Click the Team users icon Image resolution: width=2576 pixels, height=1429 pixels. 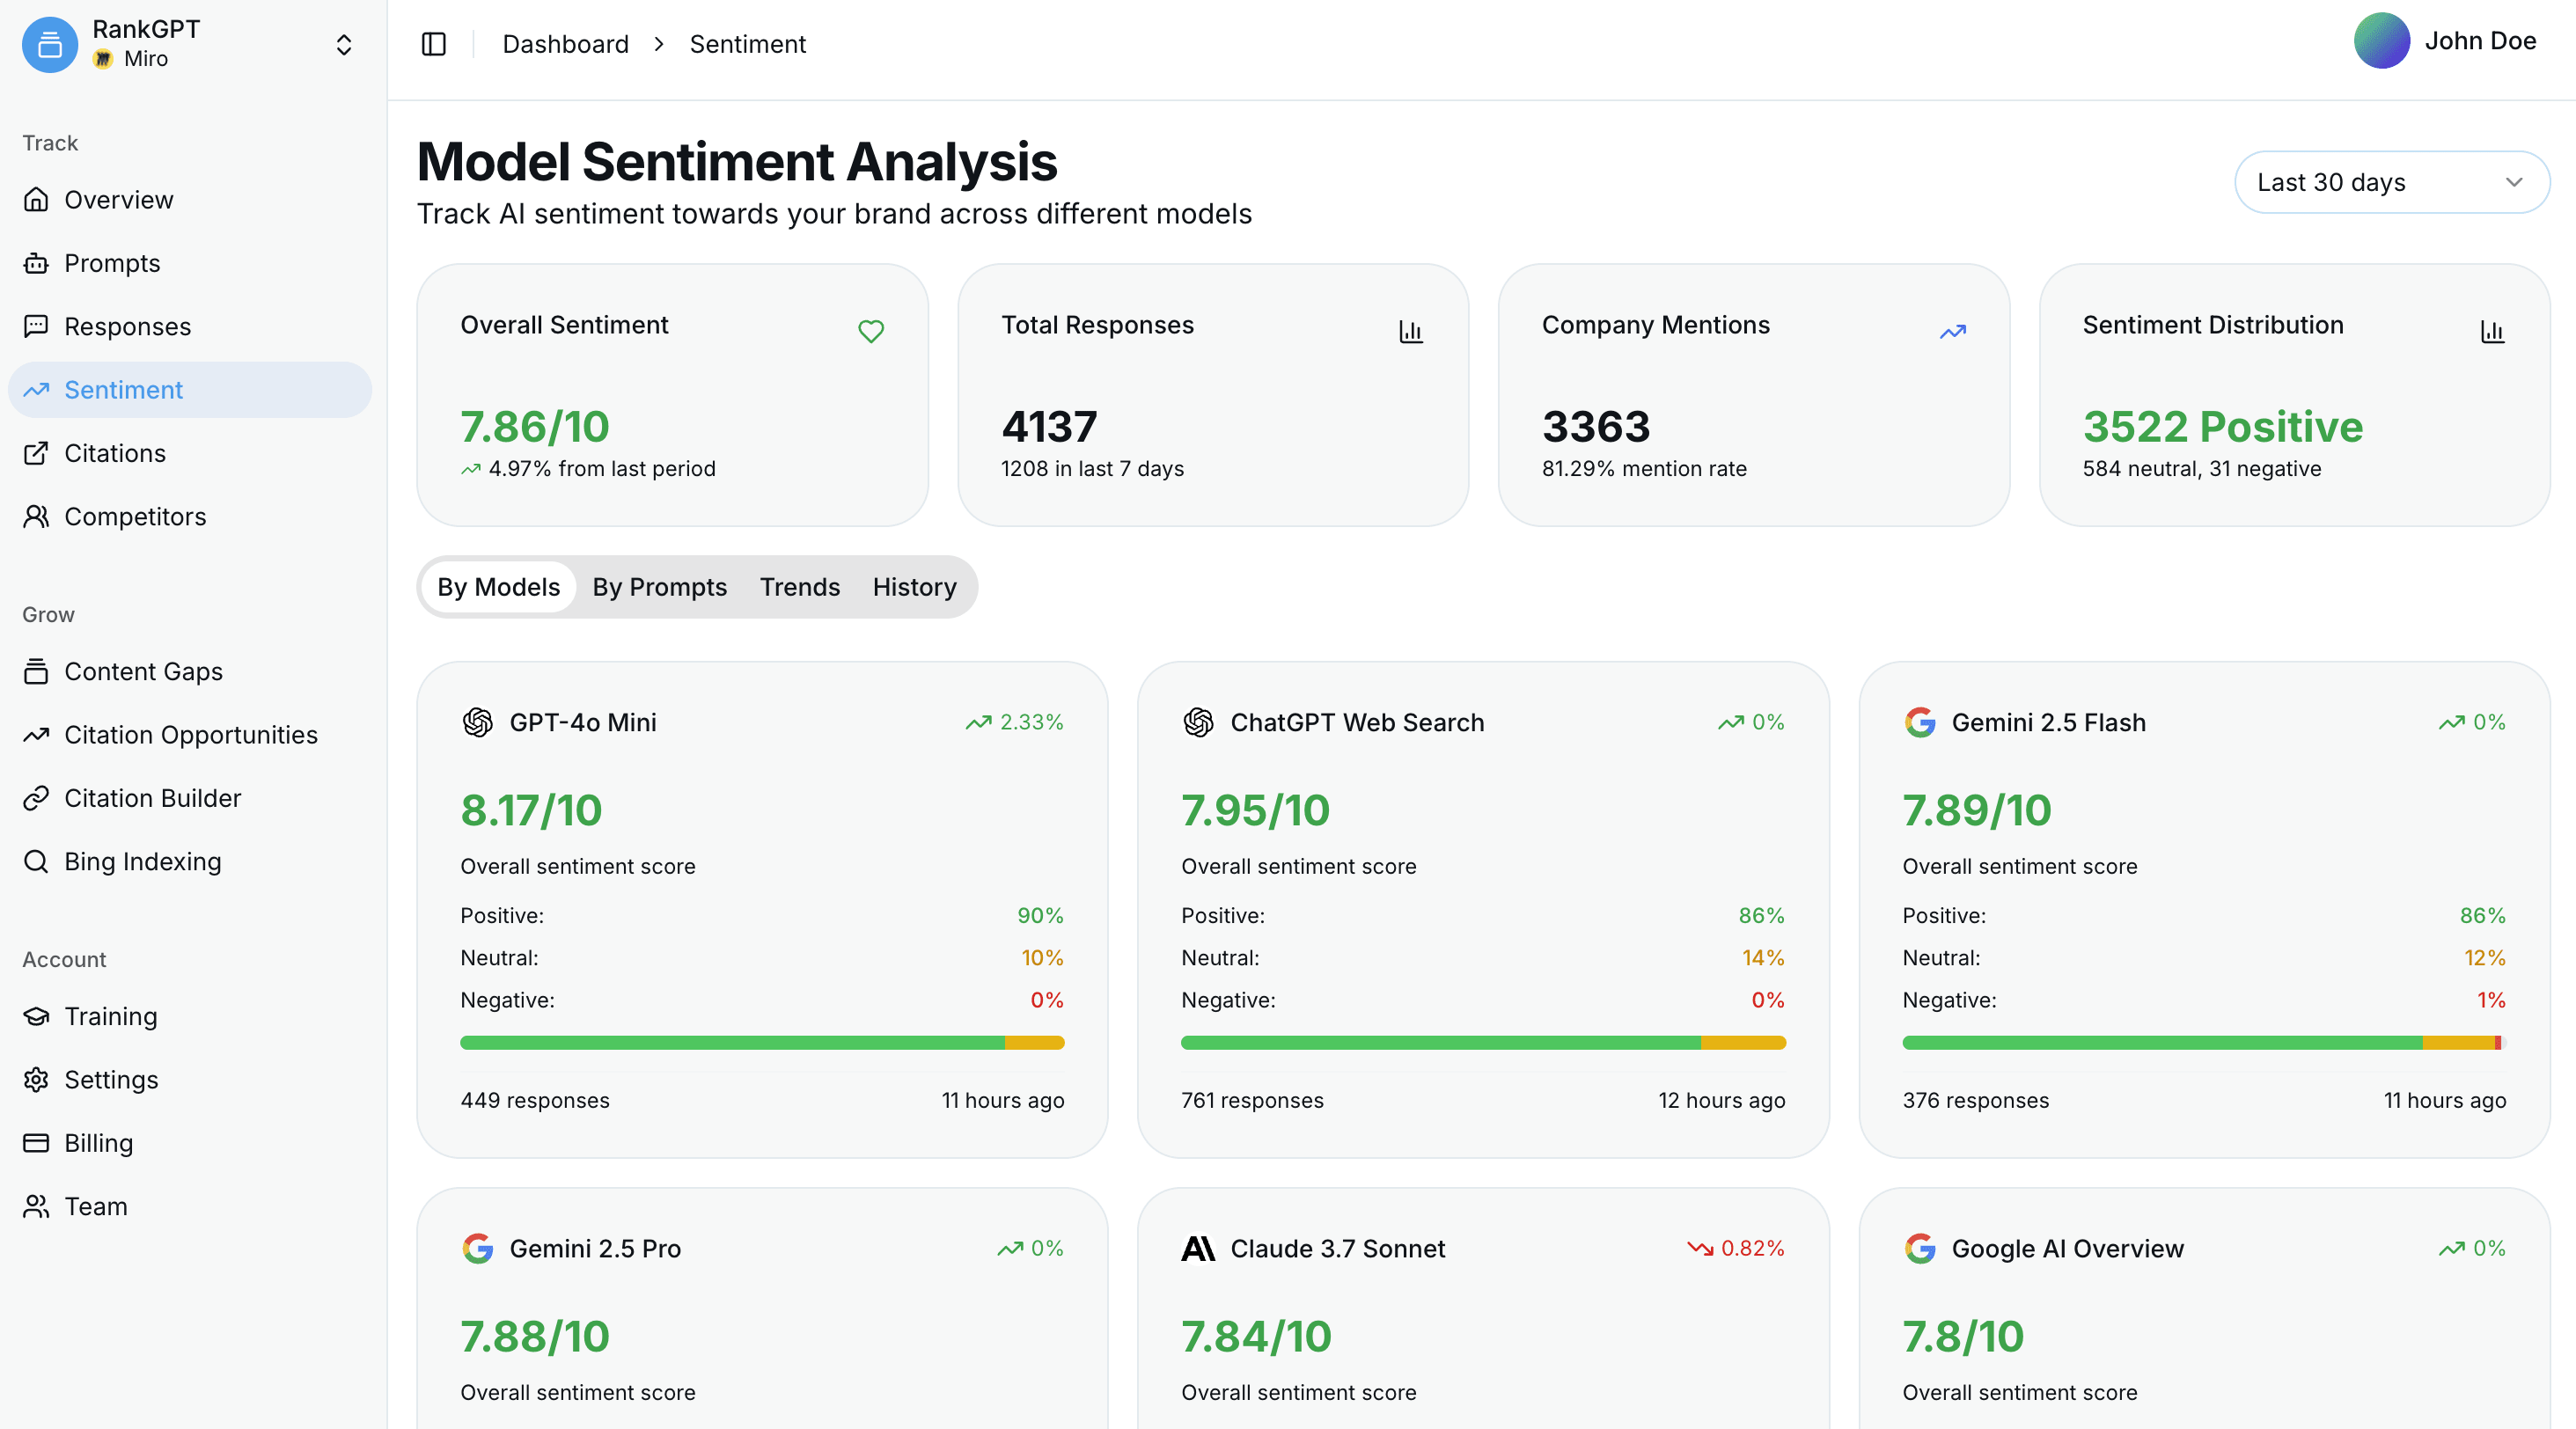(x=36, y=1206)
